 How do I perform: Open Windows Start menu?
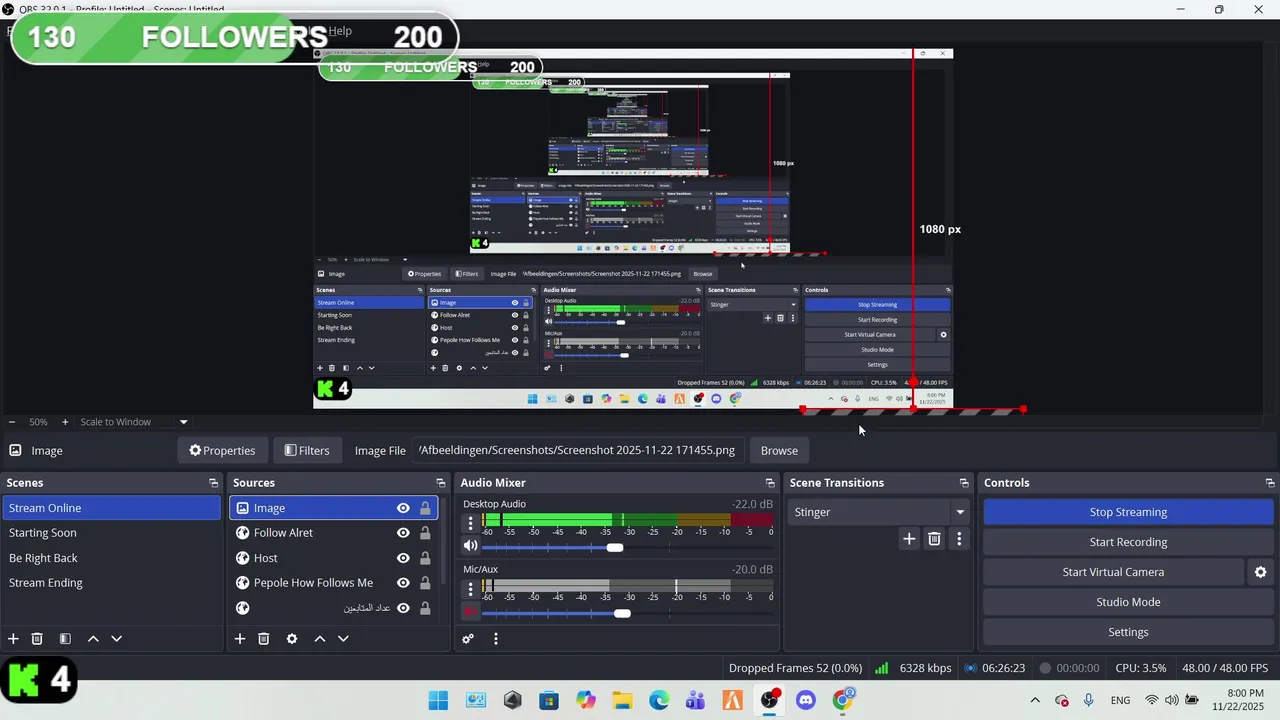coord(439,700)
